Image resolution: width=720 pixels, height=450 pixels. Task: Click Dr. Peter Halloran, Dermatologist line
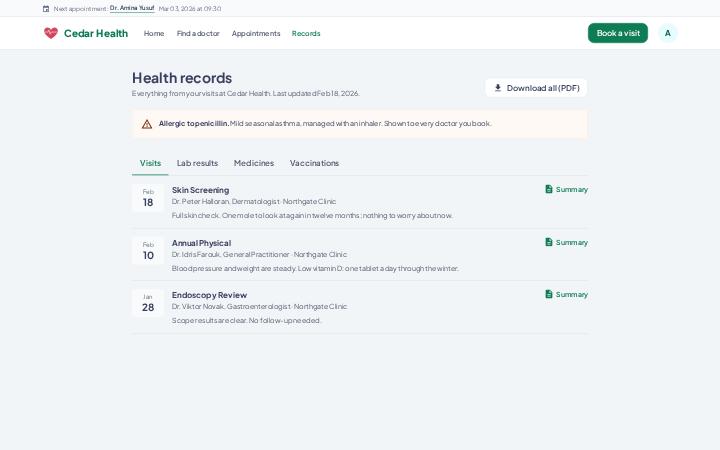254,202
